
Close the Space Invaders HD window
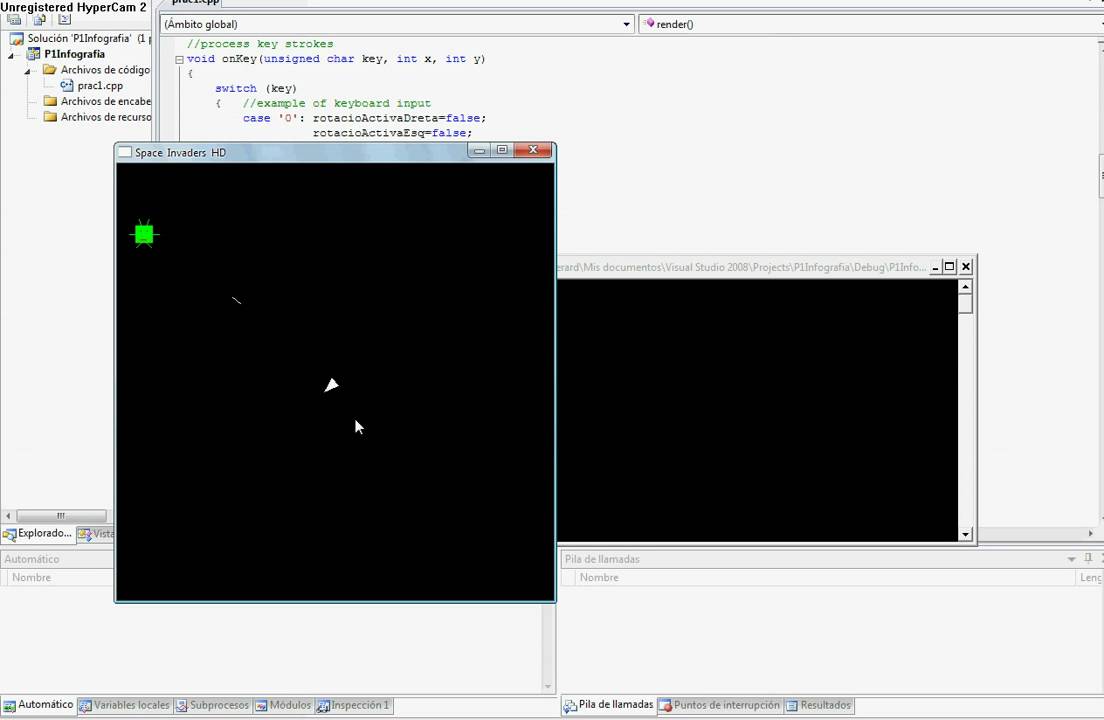tap(533, 150)
